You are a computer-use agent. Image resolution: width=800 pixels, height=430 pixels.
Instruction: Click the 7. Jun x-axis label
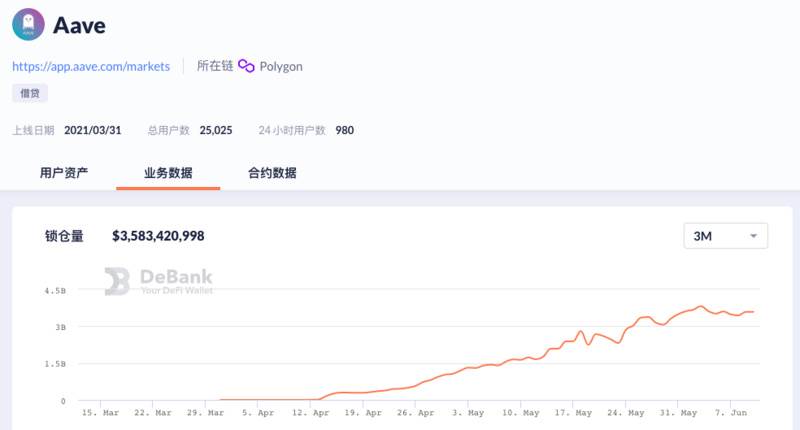point(731,413)
